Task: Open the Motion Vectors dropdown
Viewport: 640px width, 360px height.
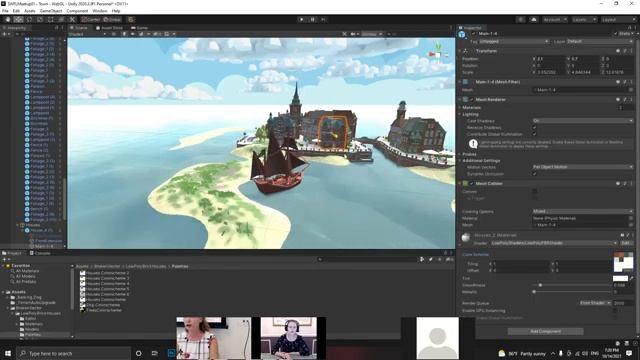Action: coord(583,167)
